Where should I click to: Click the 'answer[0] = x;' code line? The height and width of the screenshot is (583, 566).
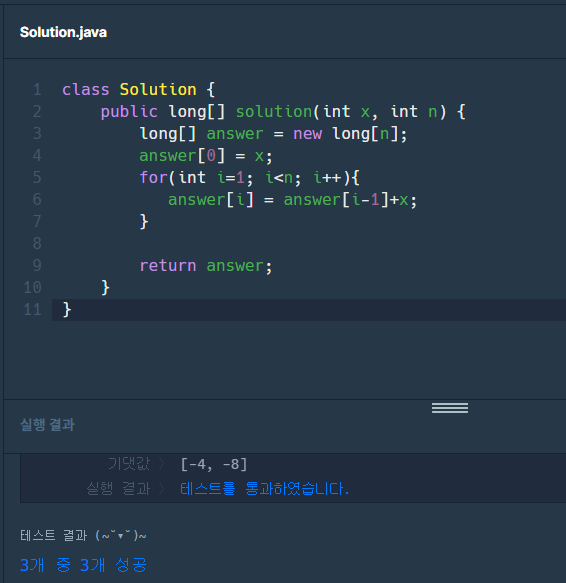click(206, 156)
